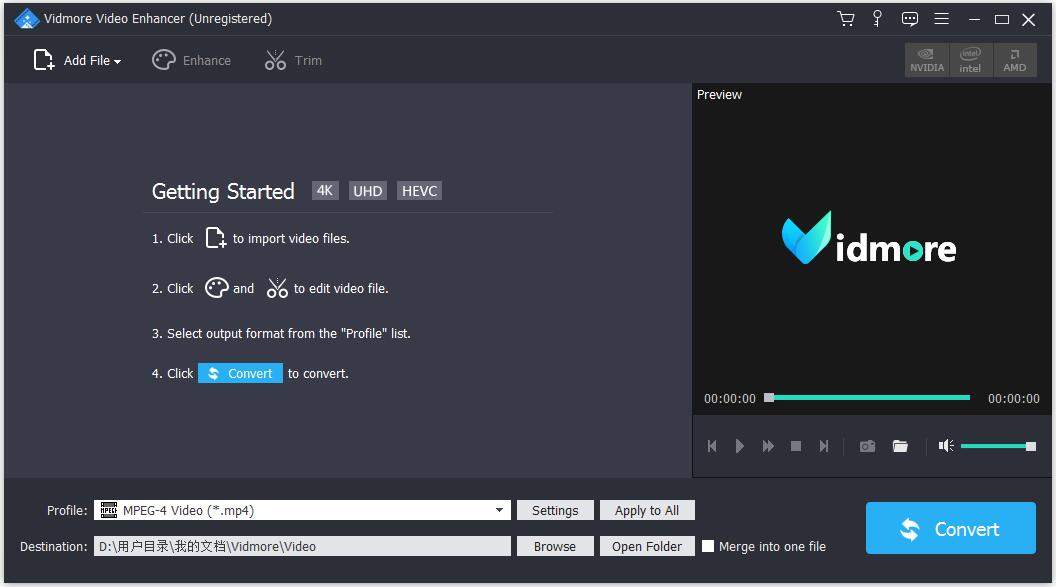Image resolution: width=1056 pixels, height=587 pixels.
Task: Click the Convert button
Action: pyautogui.click(x=949, y=528)
